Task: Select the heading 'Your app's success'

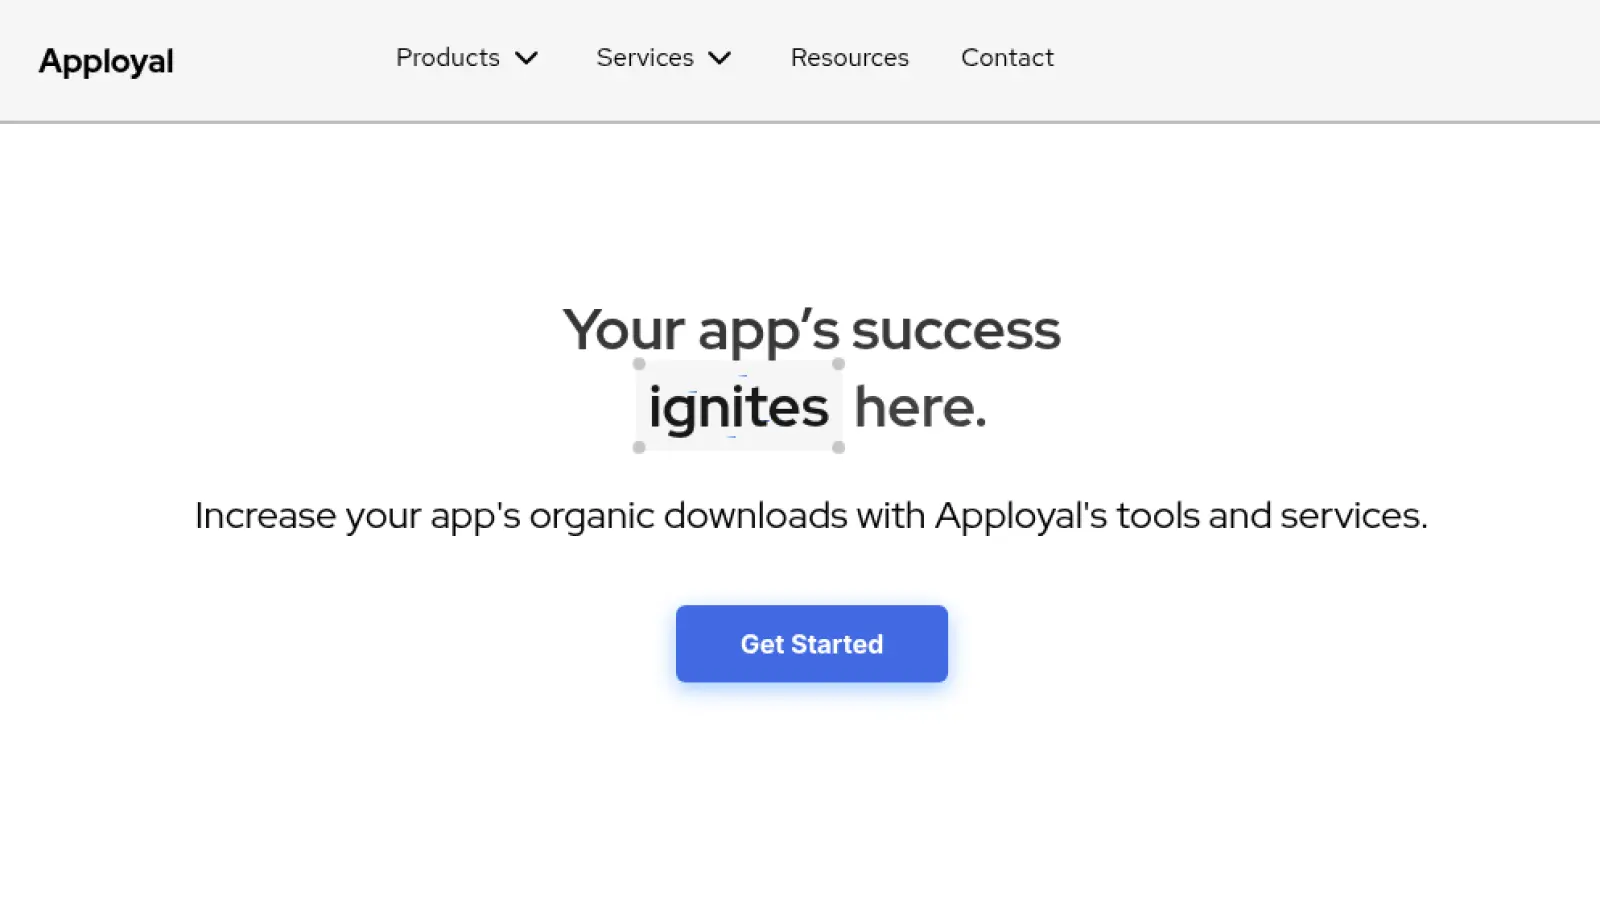Action: pyautogui.click(x=812, y=330)
